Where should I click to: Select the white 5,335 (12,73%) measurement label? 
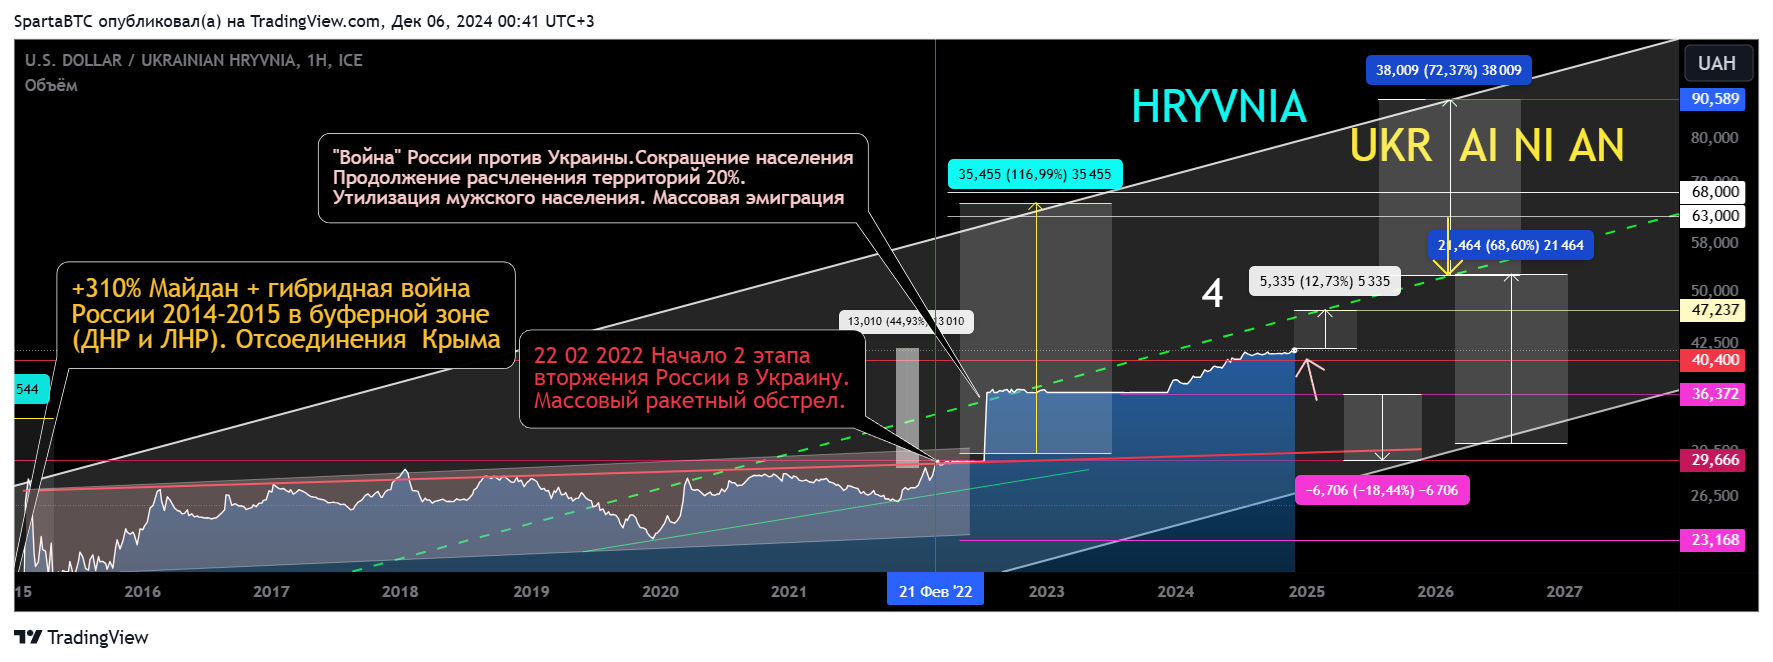click(x=1324, y=281)
